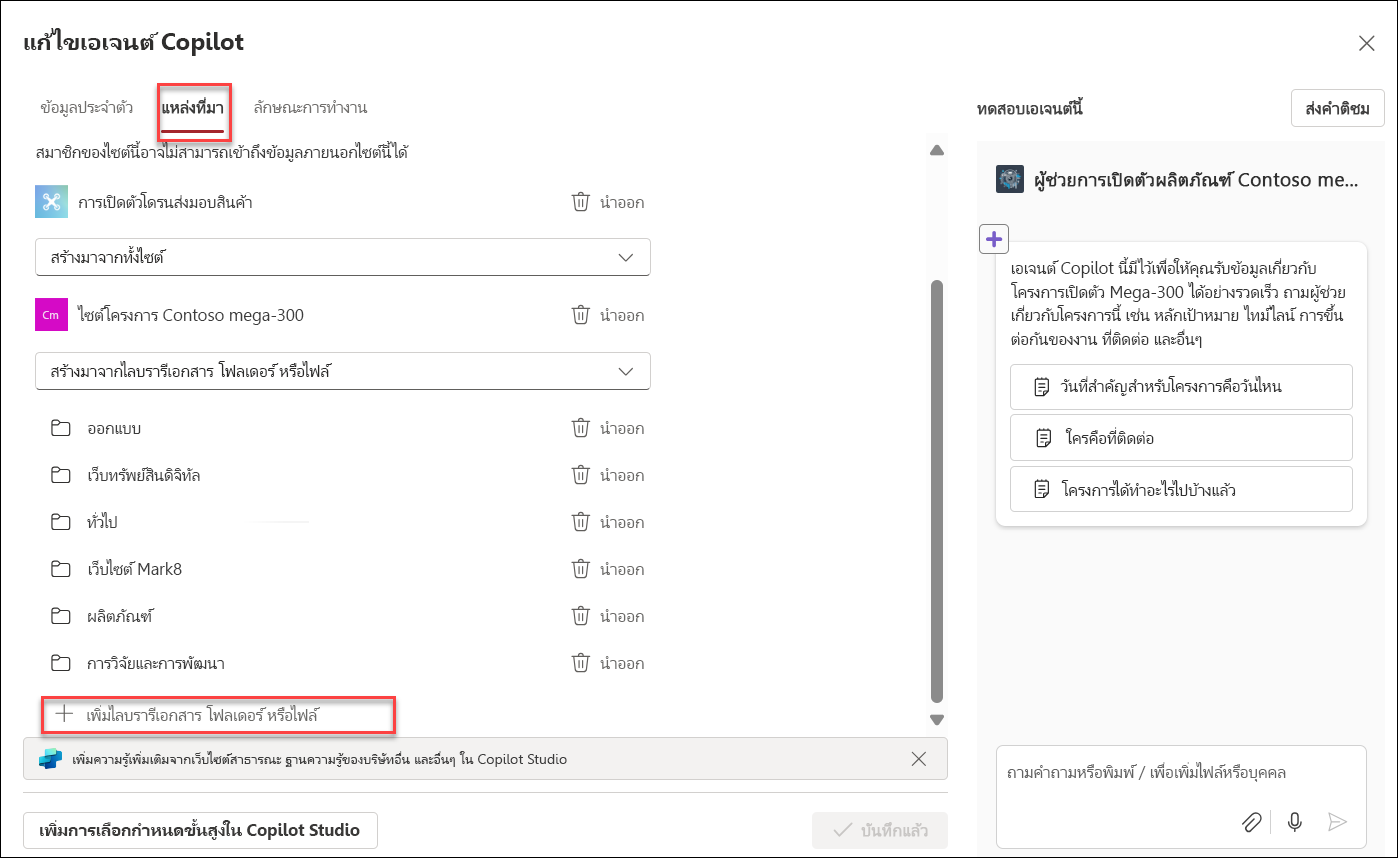Open the สร้างมาจากไลบรารีเอกสาร โฟลเดอร์ หรือไฟล์ dropdown
Screen dimensions: 1398x858
coord(343,371)
